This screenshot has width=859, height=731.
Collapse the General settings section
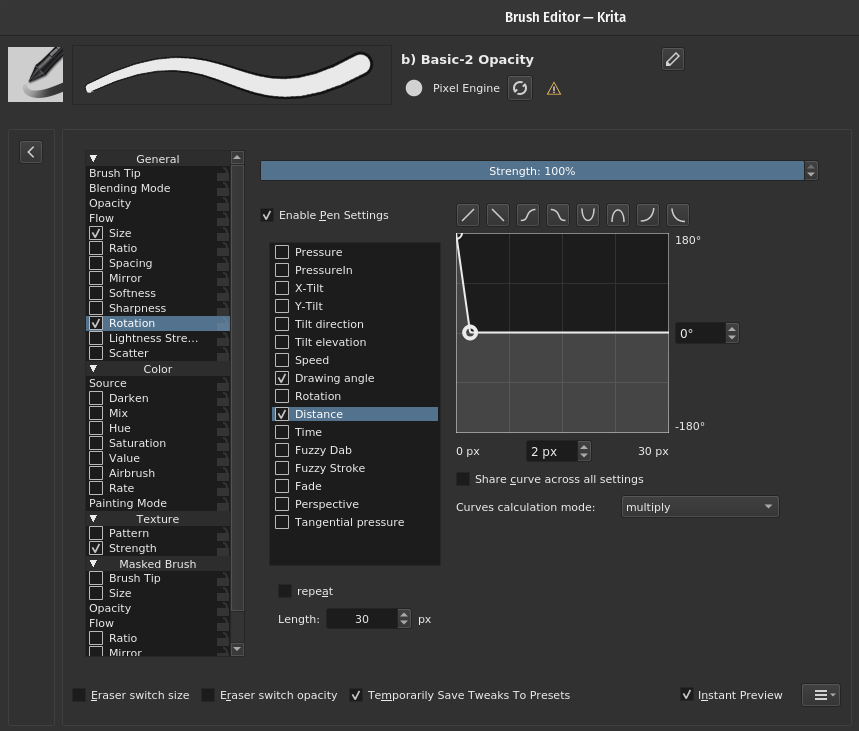[x=94, y=159]
